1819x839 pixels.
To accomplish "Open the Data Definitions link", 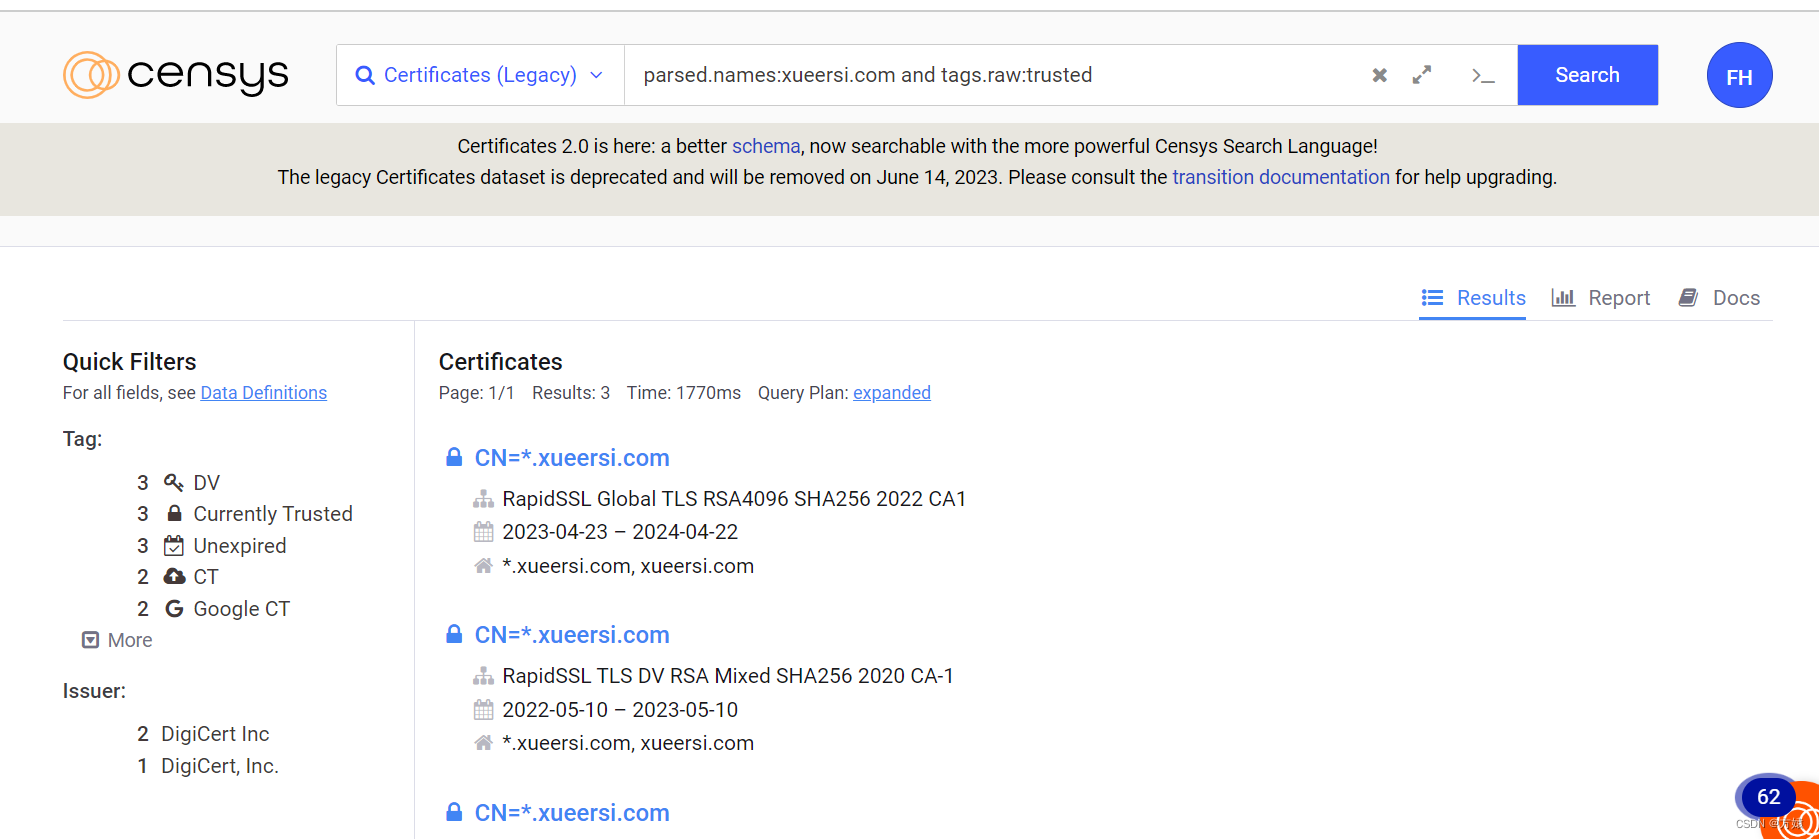I will point(264,393).
